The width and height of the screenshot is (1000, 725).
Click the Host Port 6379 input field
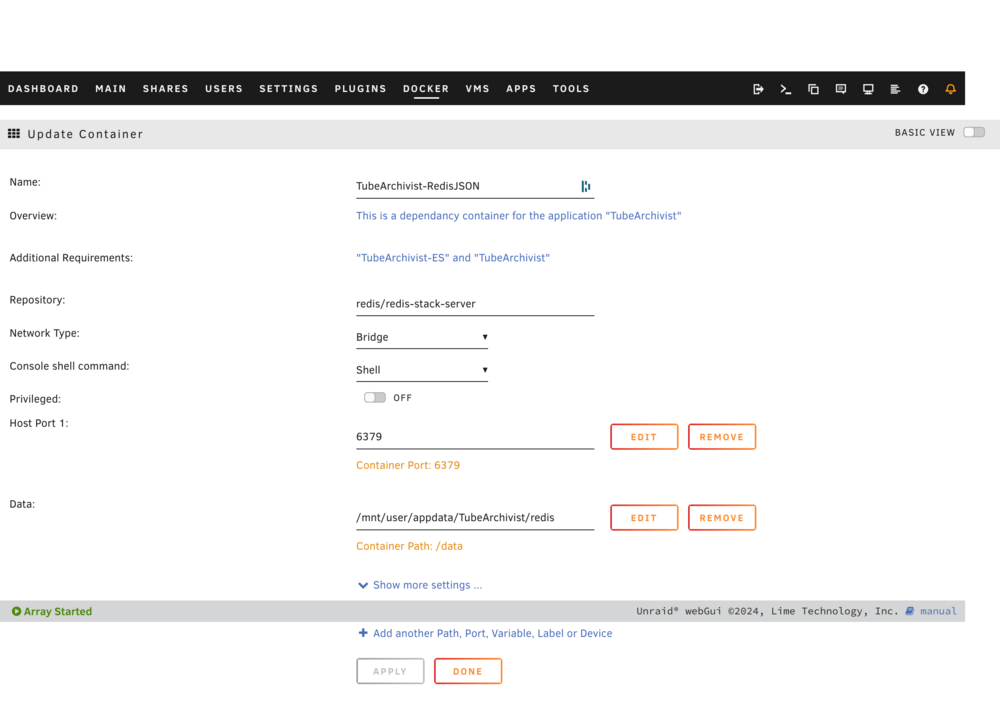pos(475,437)
